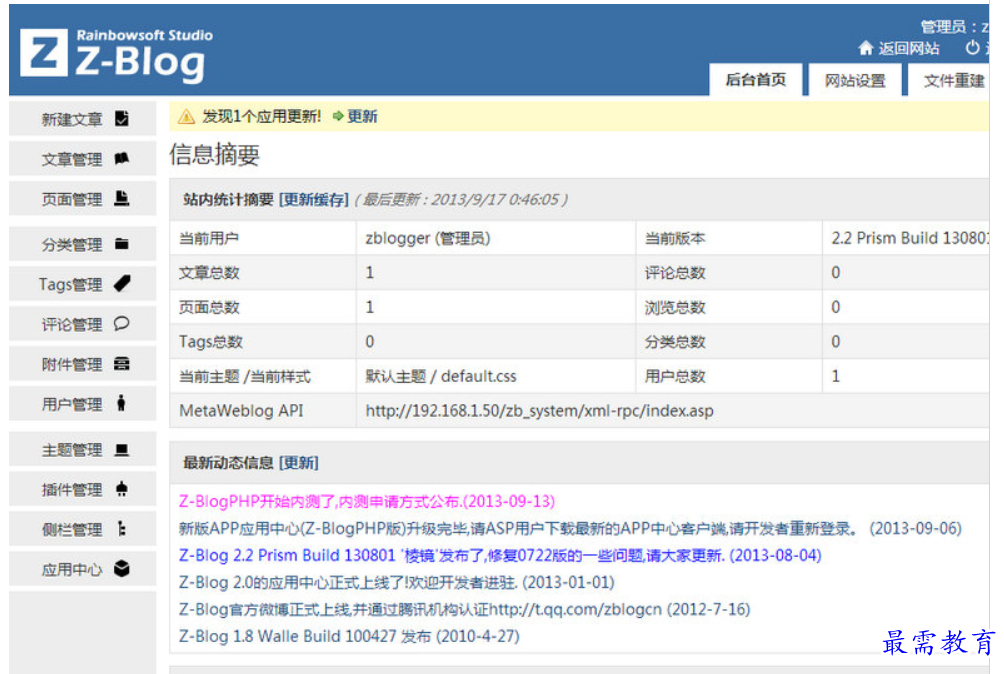Screen dimensions: 1004x674
Task: Open the 新版APP应用中心 news item
Action: coord(570,528)
